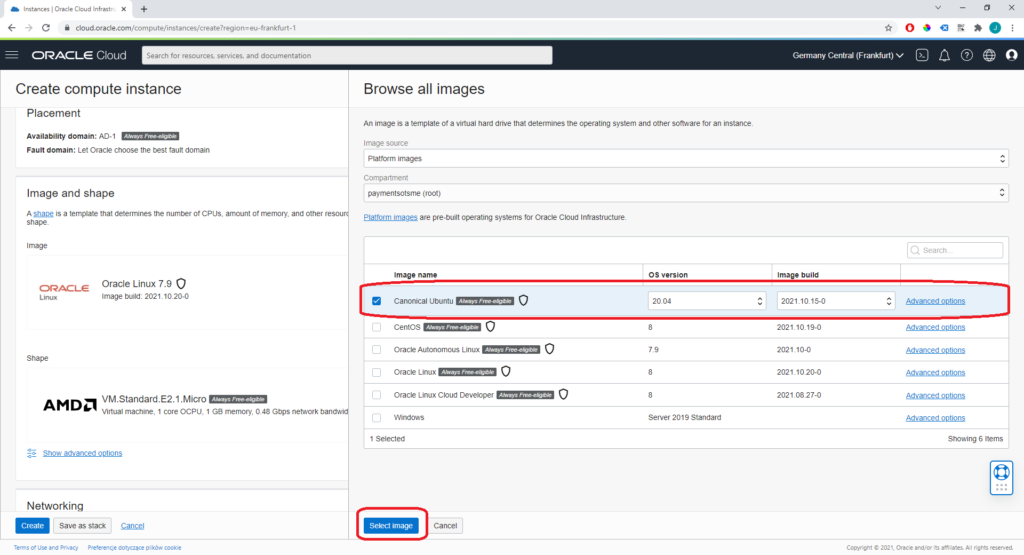
Task: Click the blue Create button
Action: (32, 526)
